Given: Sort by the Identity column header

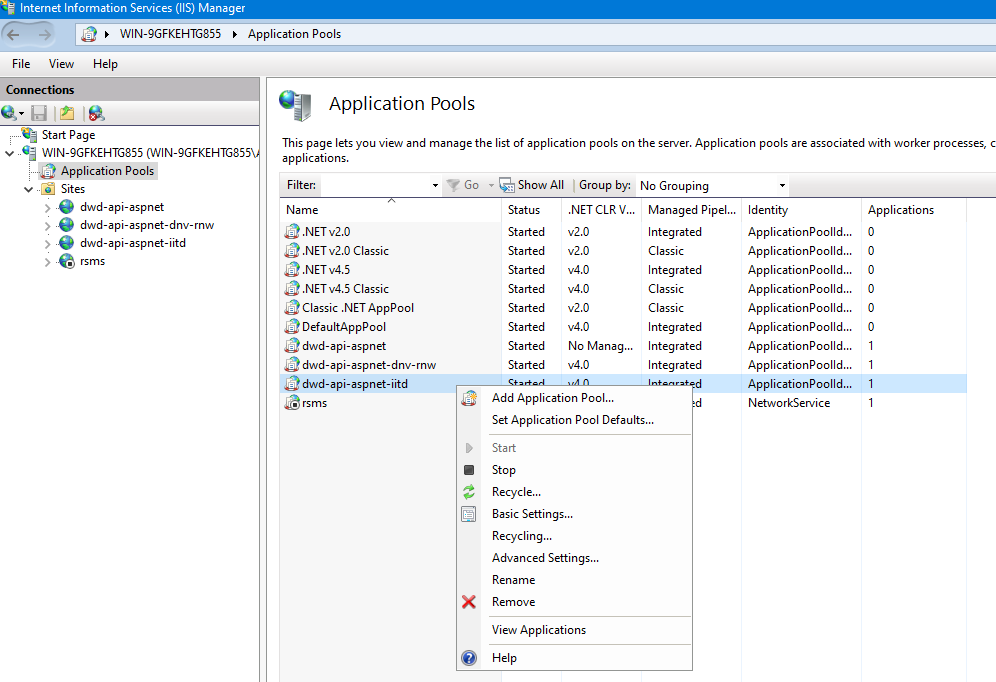Looking at the screenshot, I should 802,210.
